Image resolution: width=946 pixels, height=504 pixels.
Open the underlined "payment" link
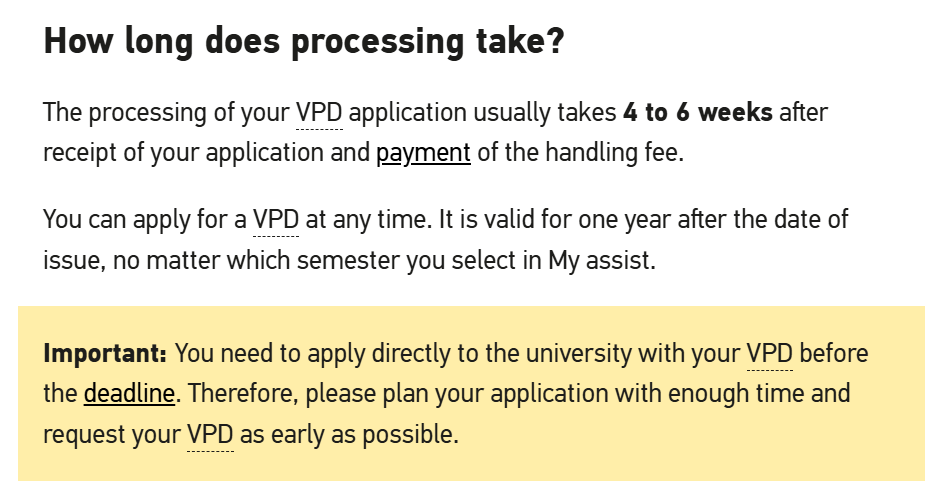coord(423,154)
